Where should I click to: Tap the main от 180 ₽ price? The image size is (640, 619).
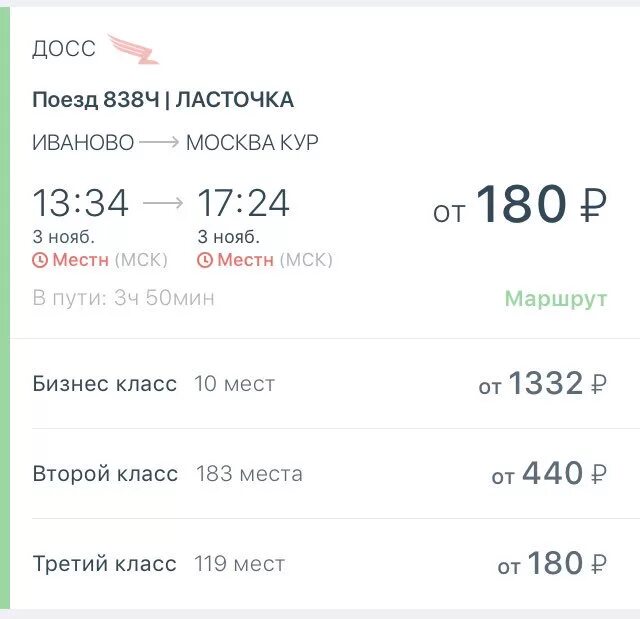click(520, 204)
